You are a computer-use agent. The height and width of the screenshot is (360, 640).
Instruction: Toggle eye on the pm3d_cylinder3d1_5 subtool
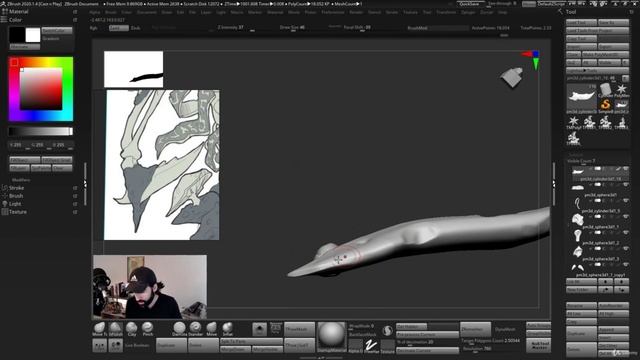coord(626,201)
